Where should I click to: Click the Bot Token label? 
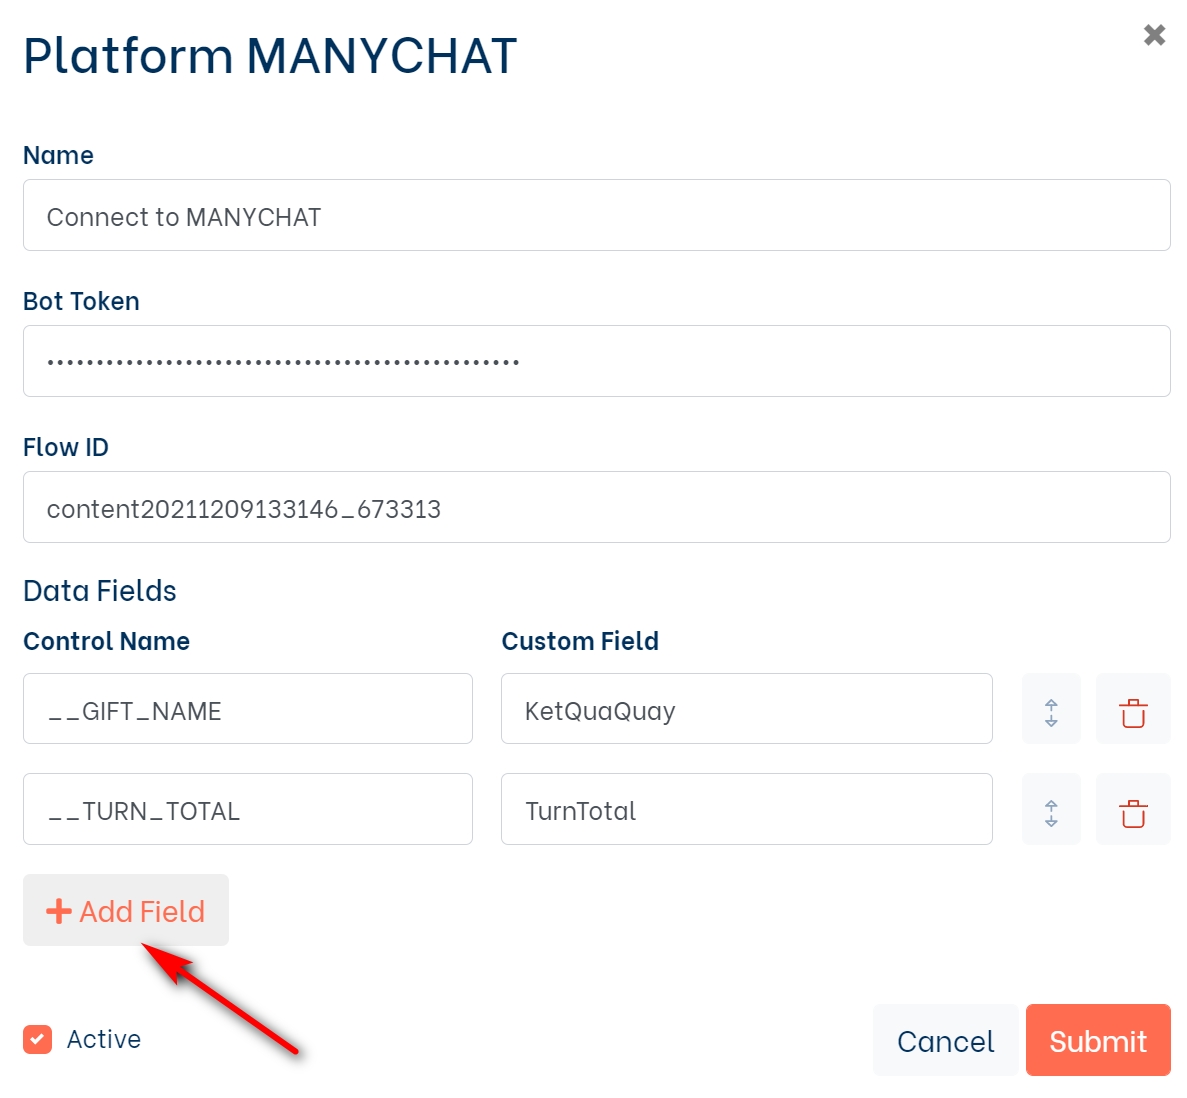click(x=81, y=301)
